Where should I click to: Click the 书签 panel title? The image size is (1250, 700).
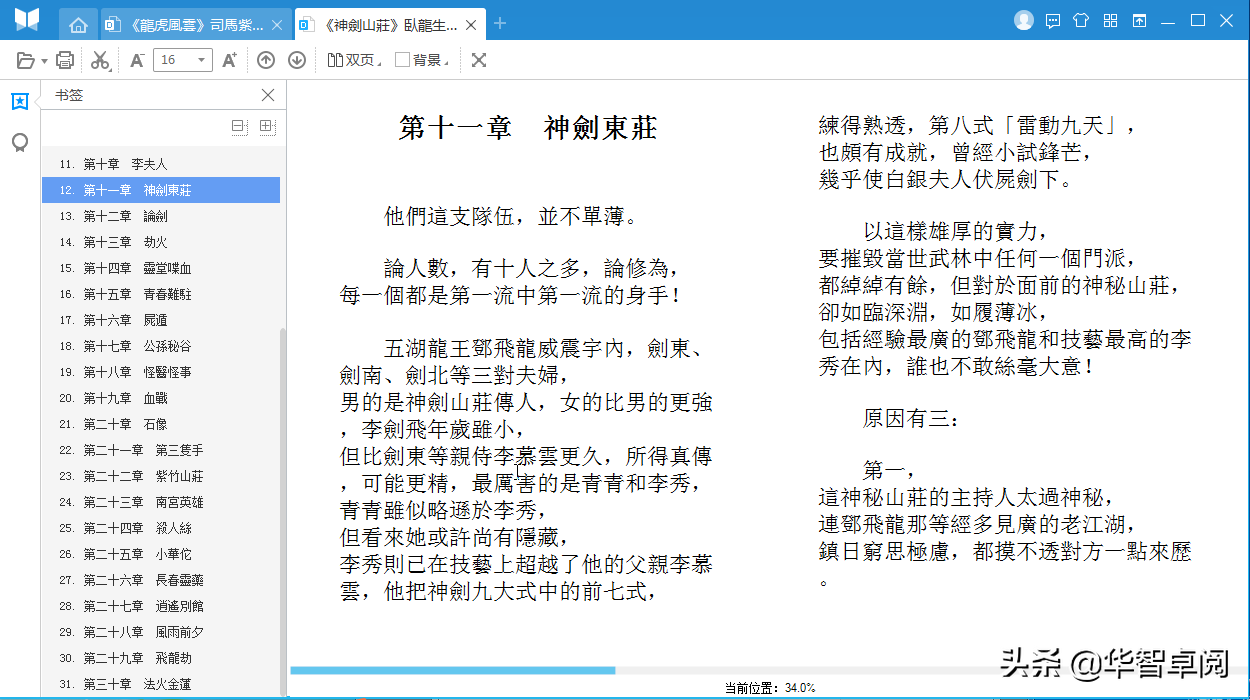pyautogui.click(x=69, y=95)
